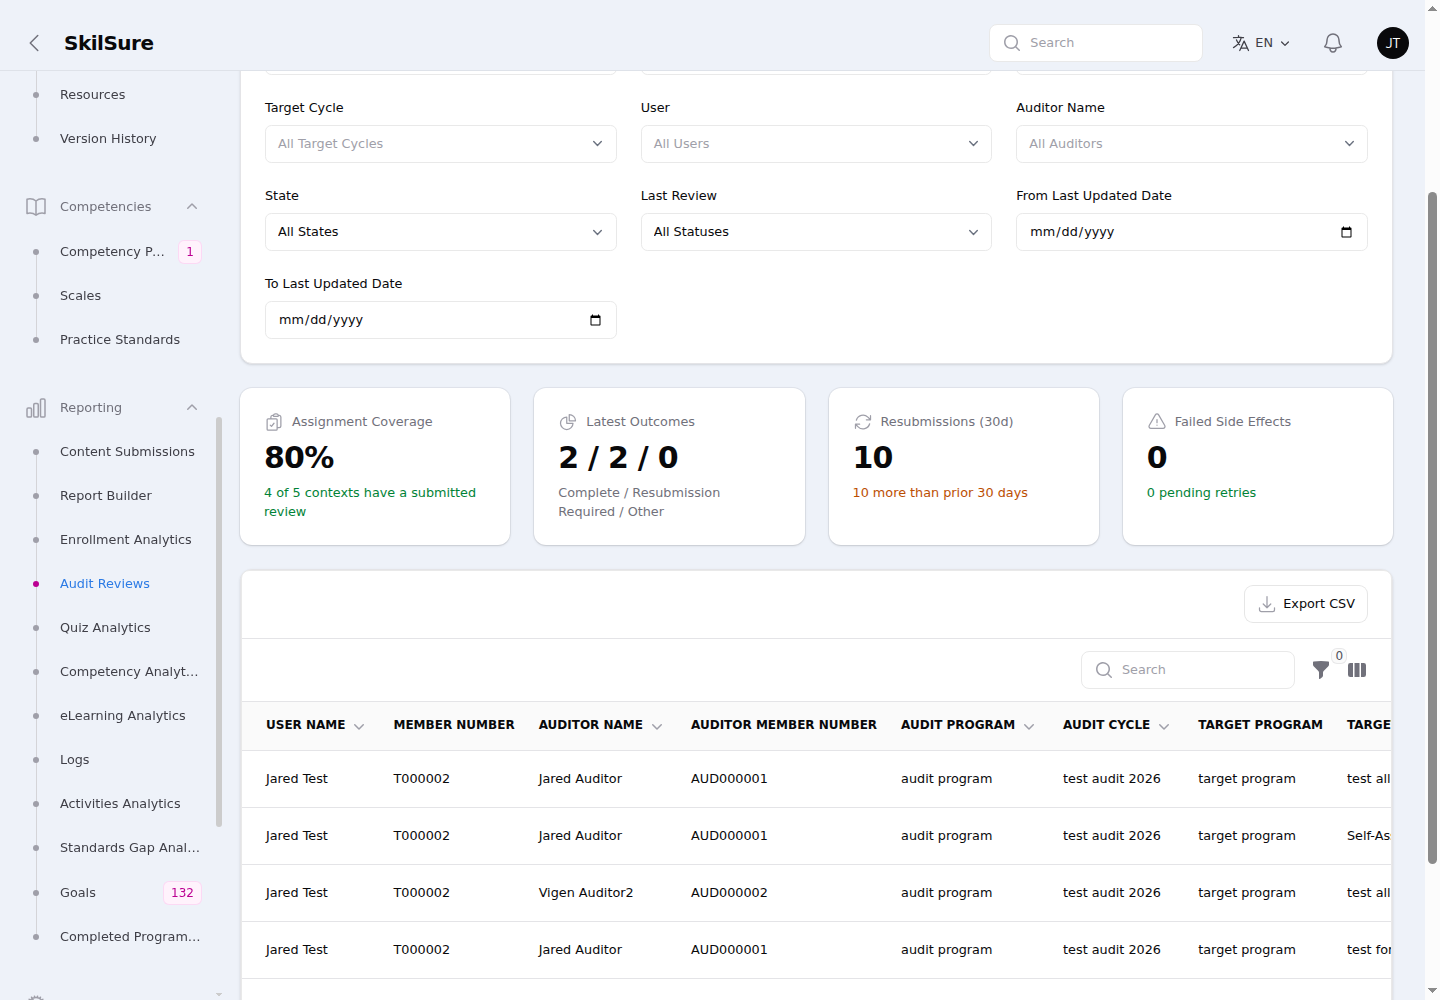Viewport: 1440px width, 1000px height.
Task: Open Resources in sidebar
Action: click(x=93, y=95)
